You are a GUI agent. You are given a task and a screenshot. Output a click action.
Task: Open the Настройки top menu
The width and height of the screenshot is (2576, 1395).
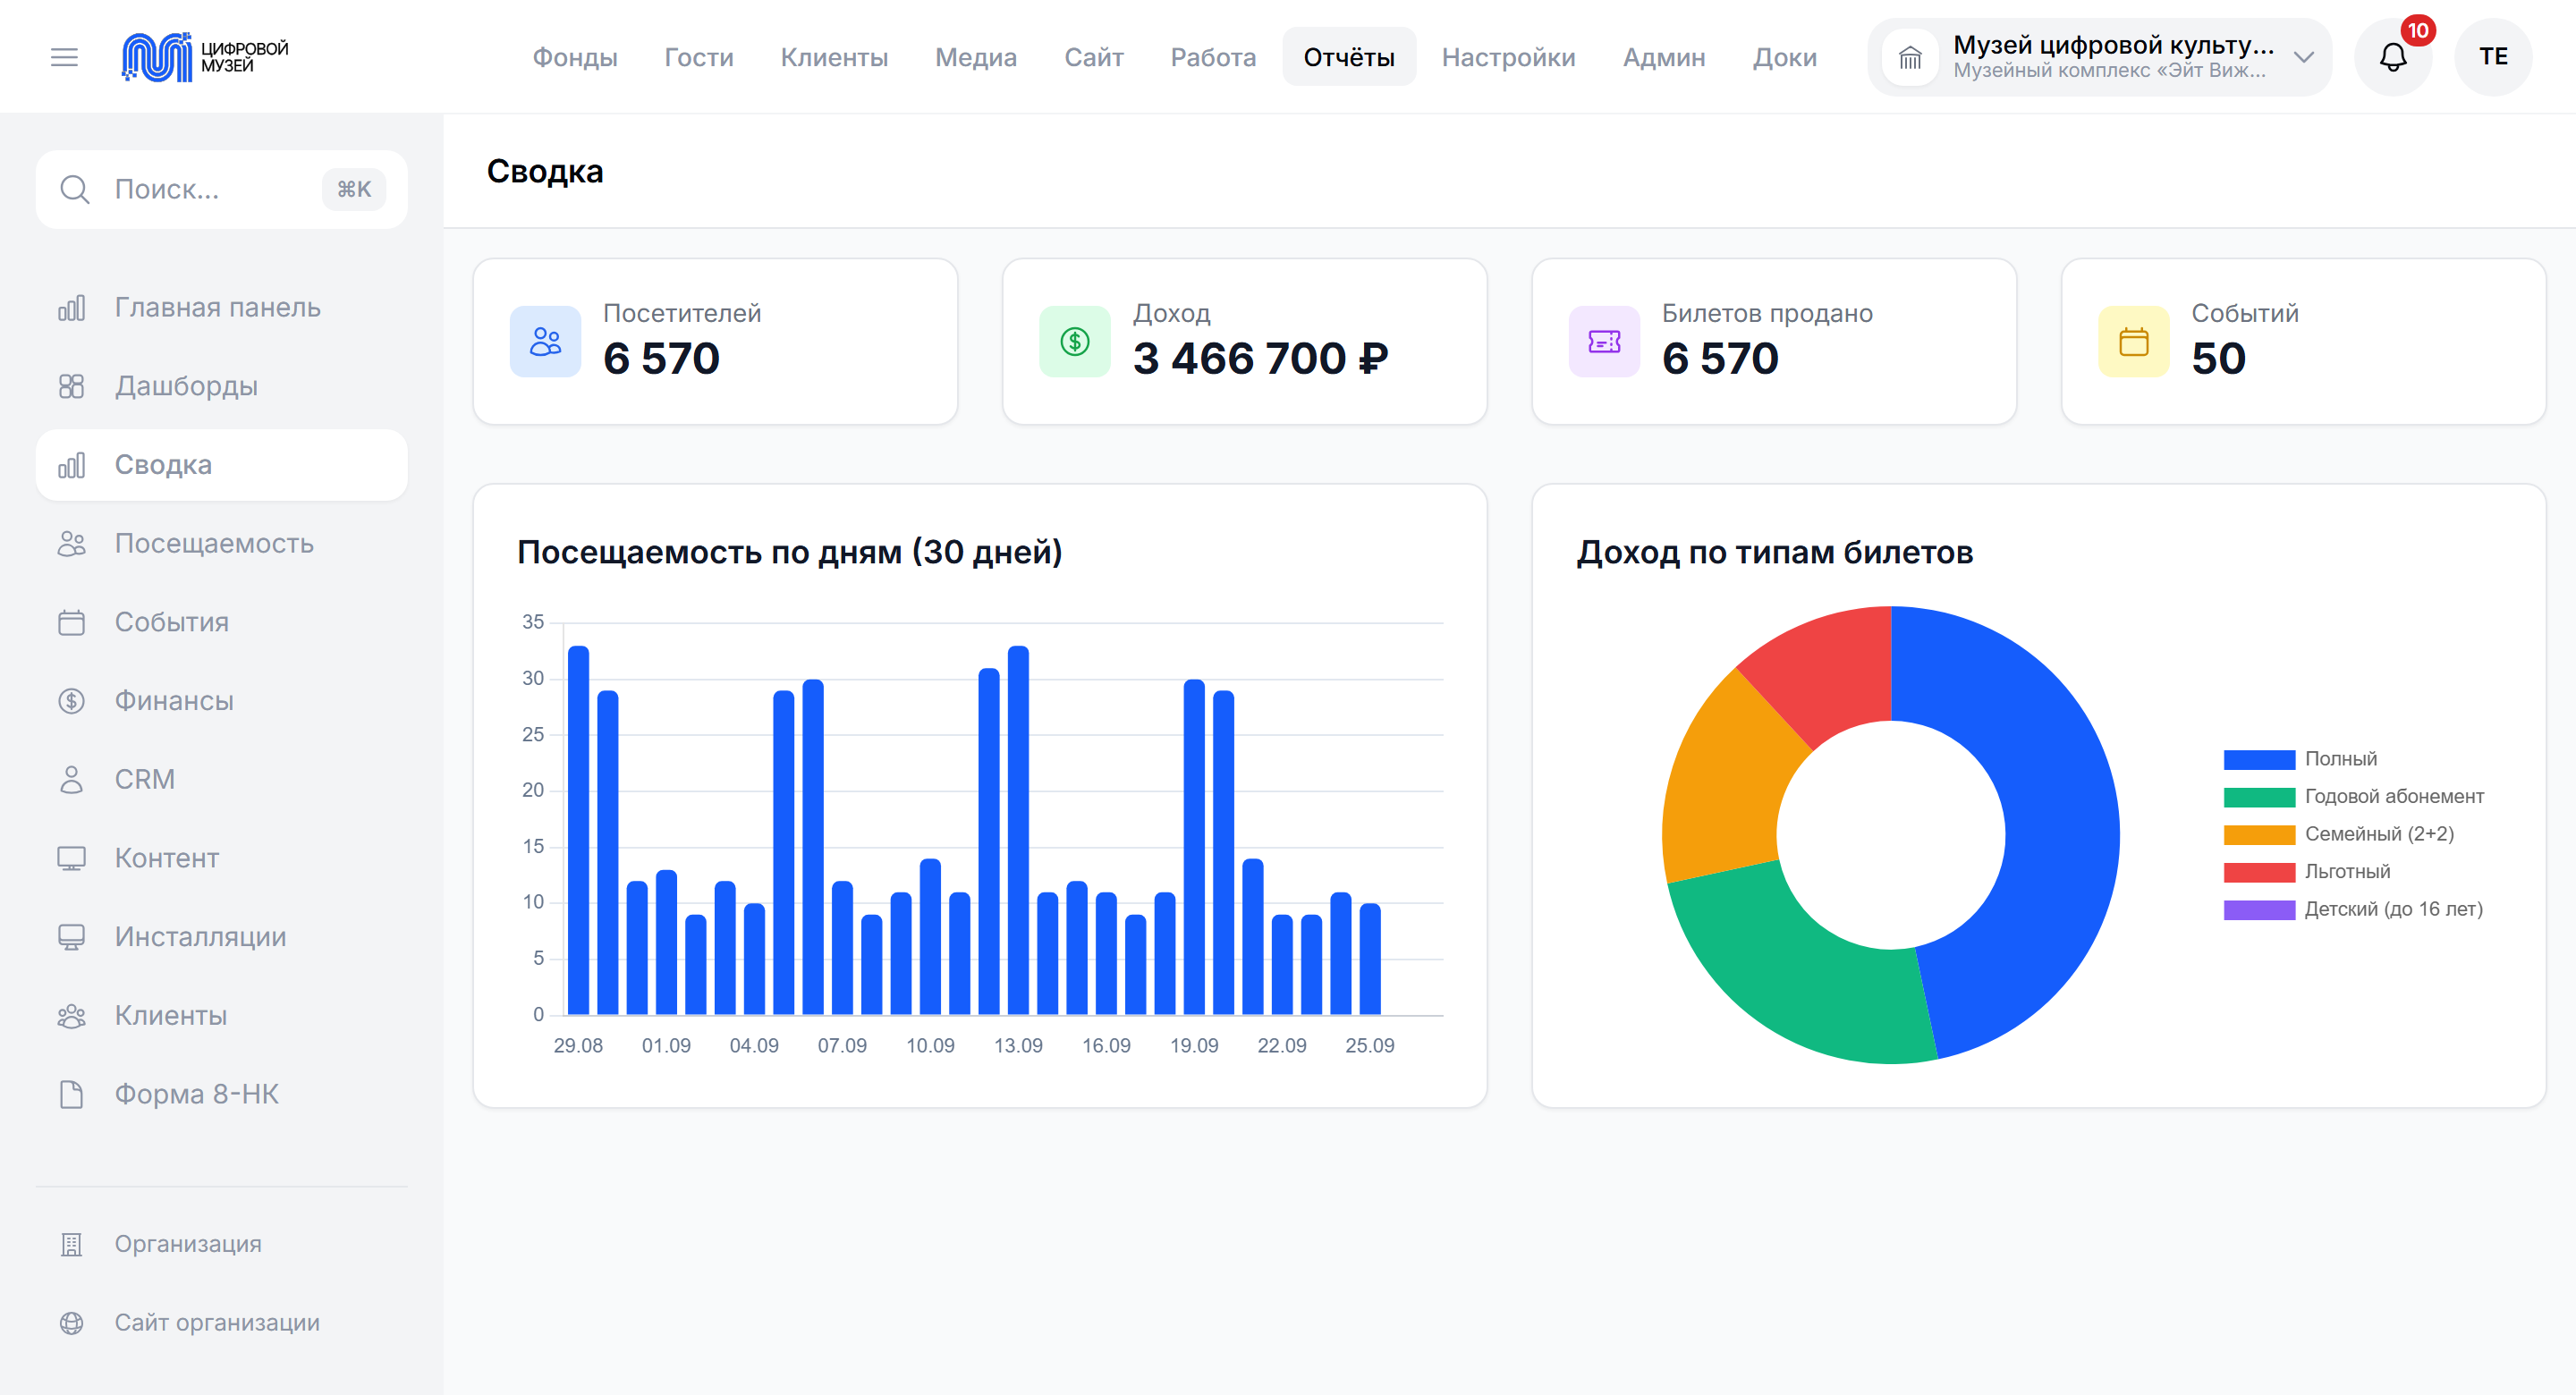click(1508, 57)
